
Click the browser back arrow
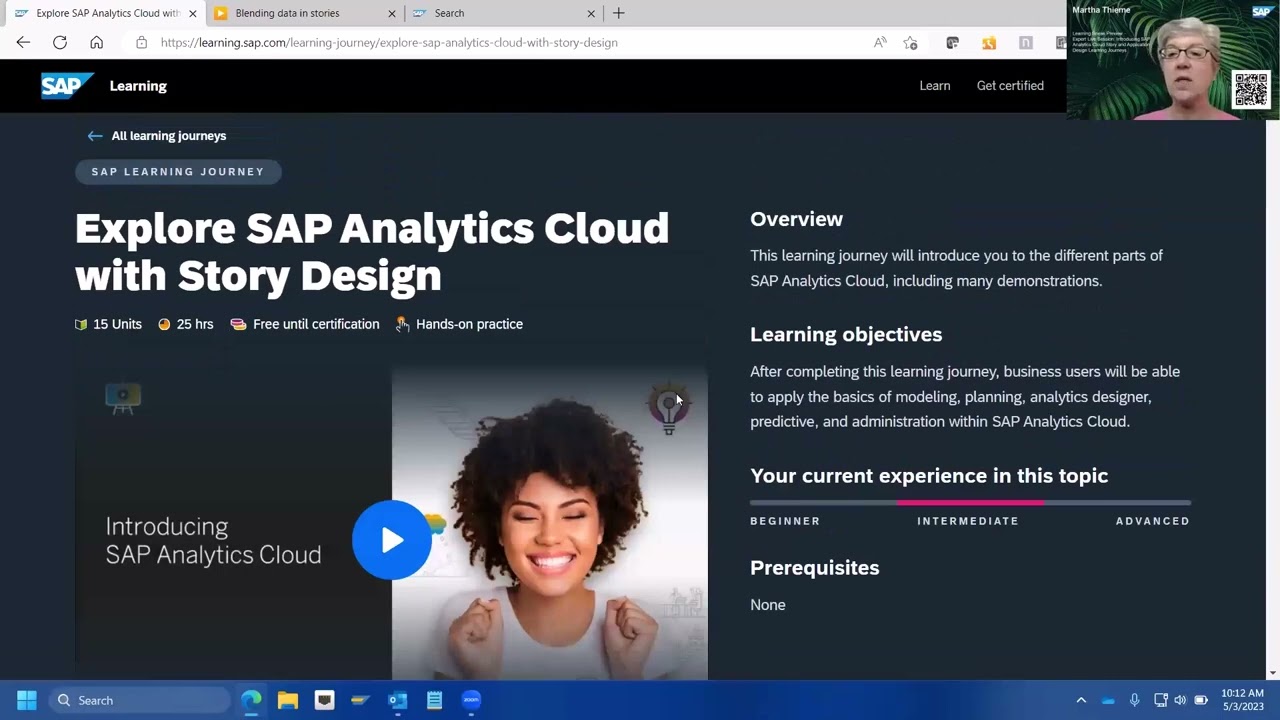tap(23, 42)
